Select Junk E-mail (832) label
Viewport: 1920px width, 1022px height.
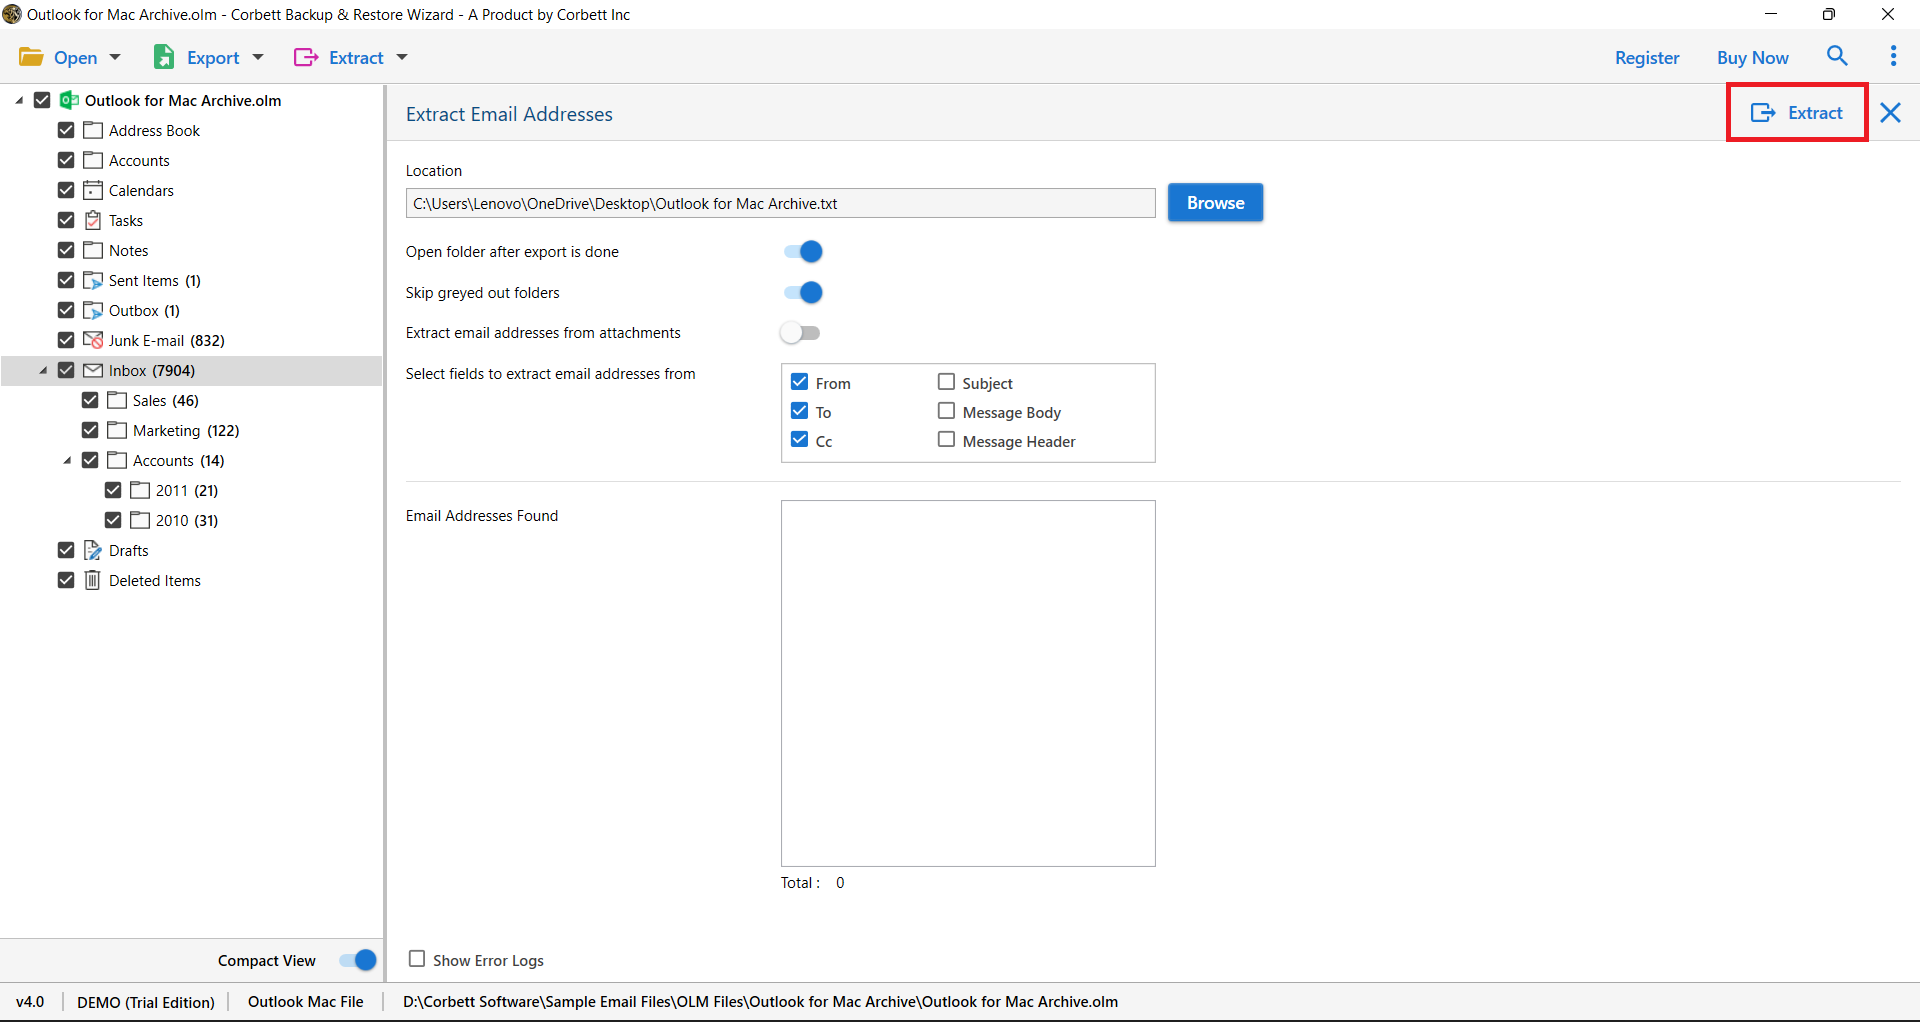pos(167,340)
